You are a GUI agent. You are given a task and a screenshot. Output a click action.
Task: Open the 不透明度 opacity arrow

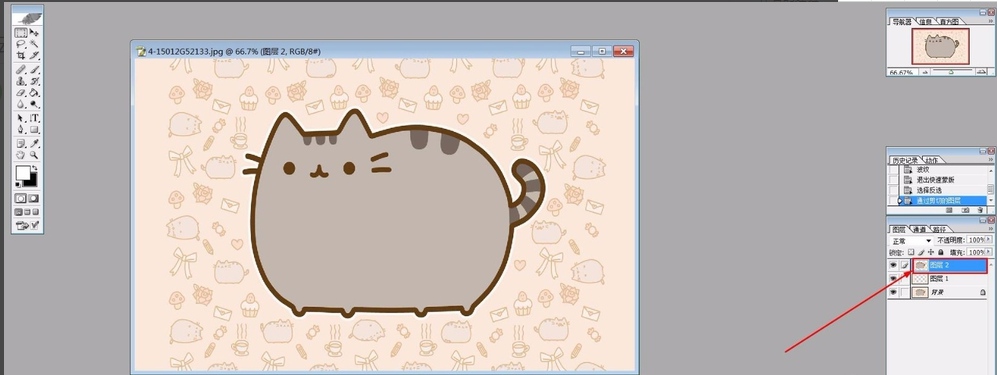point(988,240)
